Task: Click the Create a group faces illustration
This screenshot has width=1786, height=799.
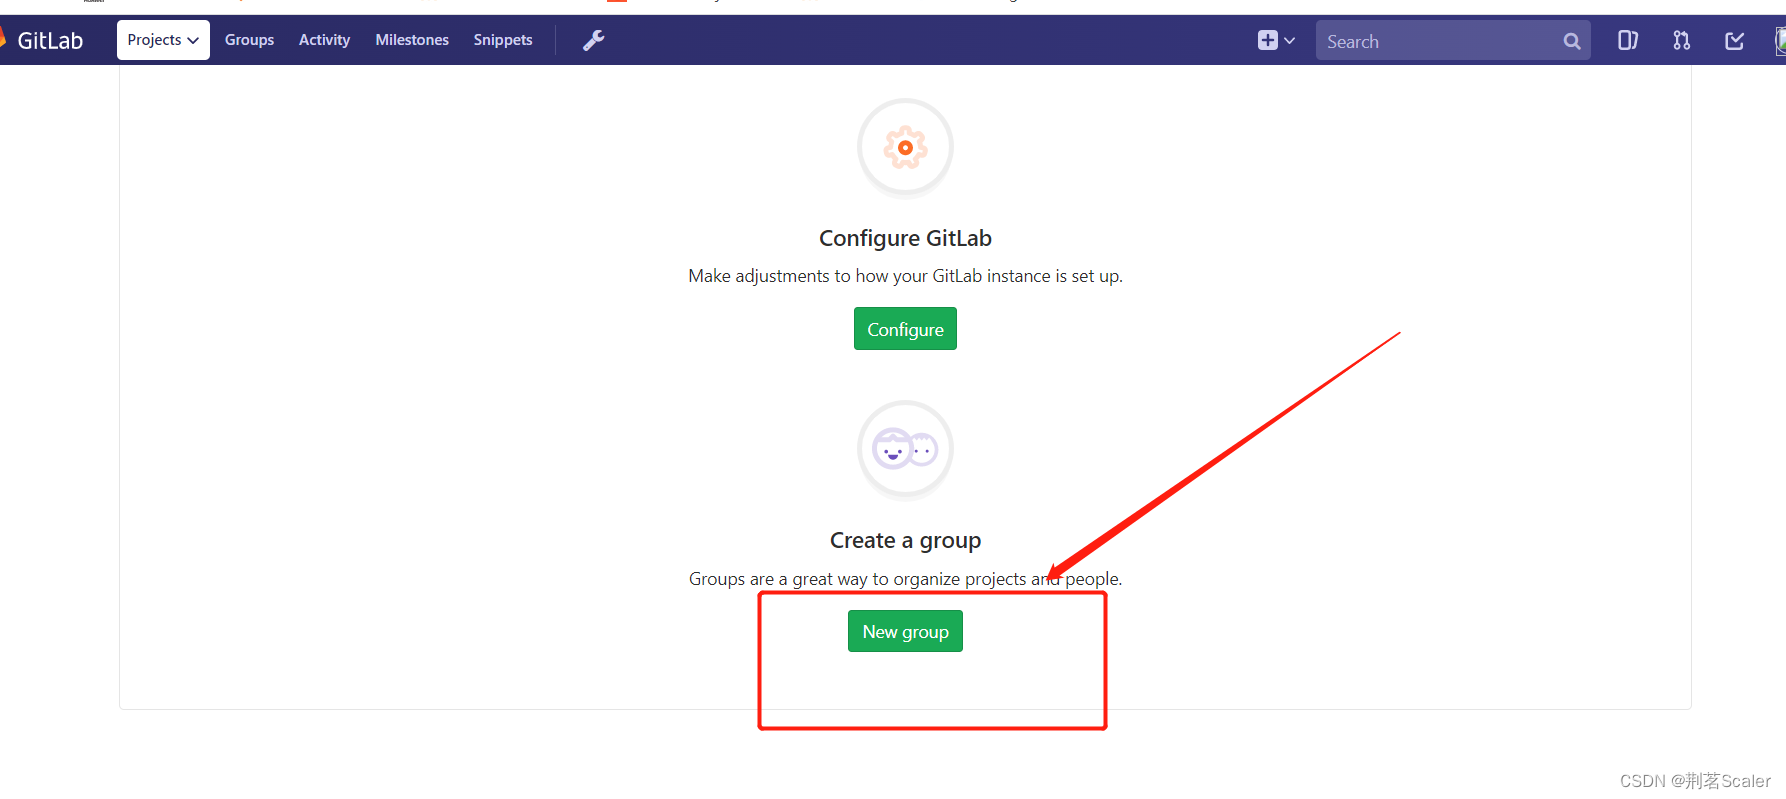Action: tap(905, 450)
